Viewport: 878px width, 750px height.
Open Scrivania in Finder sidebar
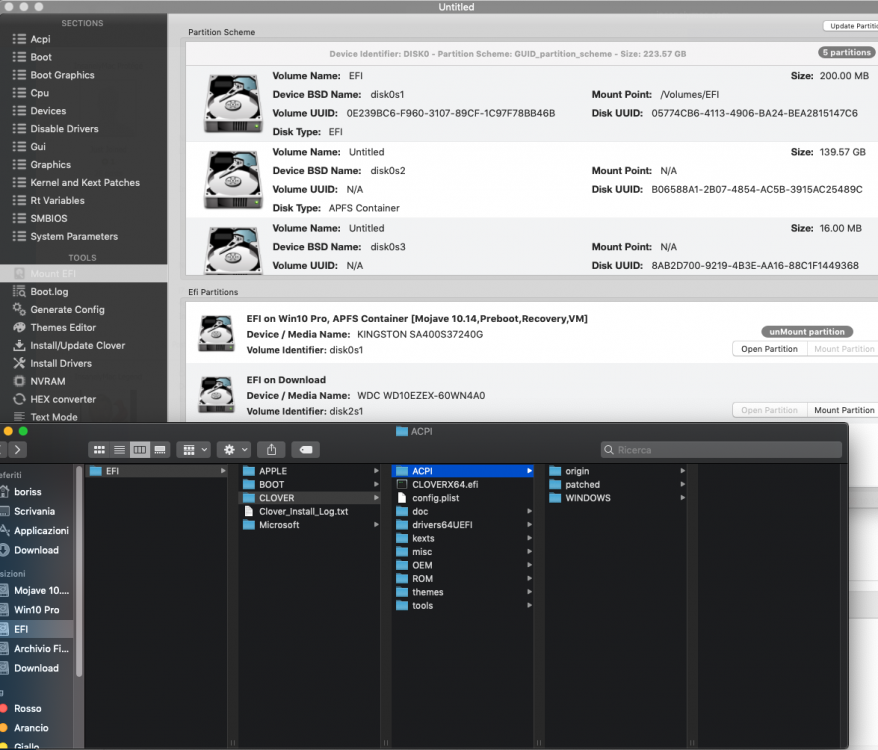[36, 511]
